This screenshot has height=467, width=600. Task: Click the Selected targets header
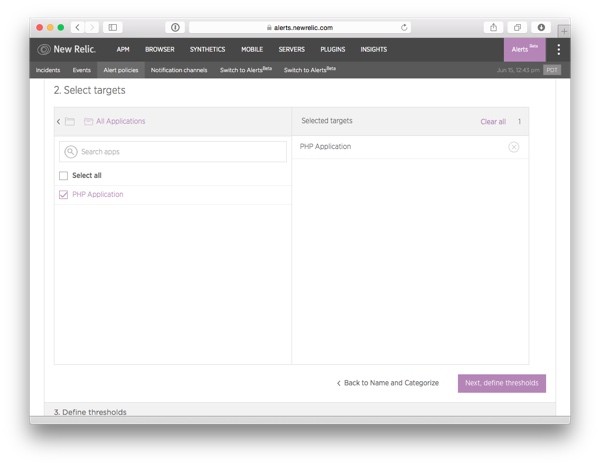coord(327,121)
